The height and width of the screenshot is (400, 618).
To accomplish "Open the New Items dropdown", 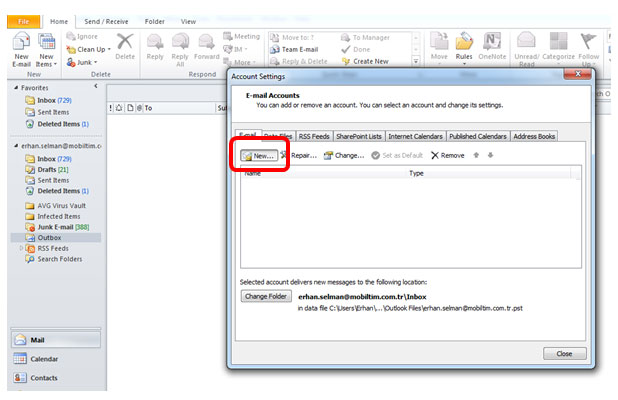I will click(47, 49).
